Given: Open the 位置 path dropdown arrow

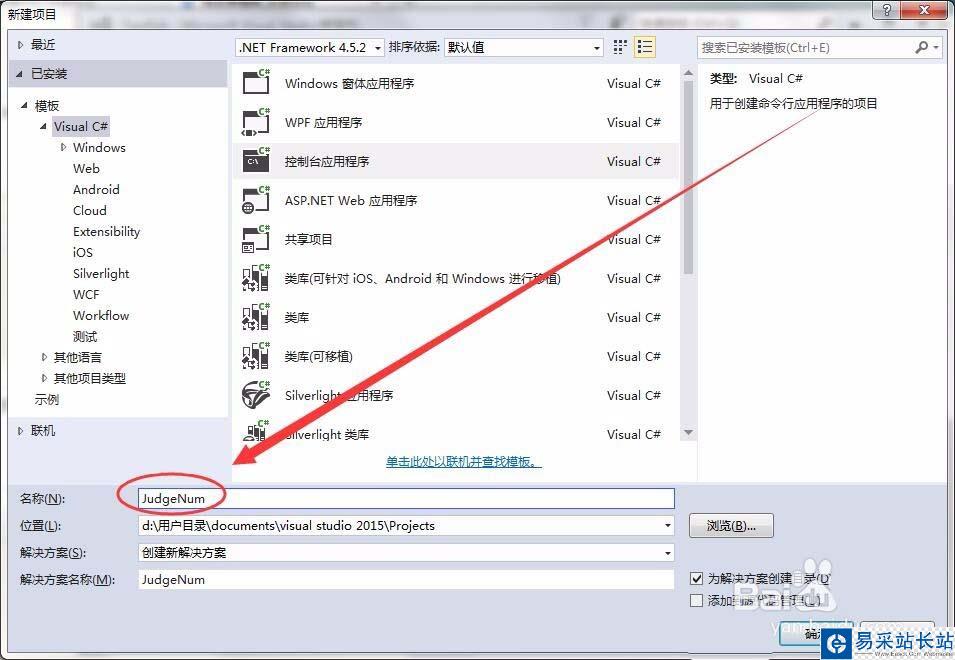Looking at the screenshot, I should pos(668,525).
